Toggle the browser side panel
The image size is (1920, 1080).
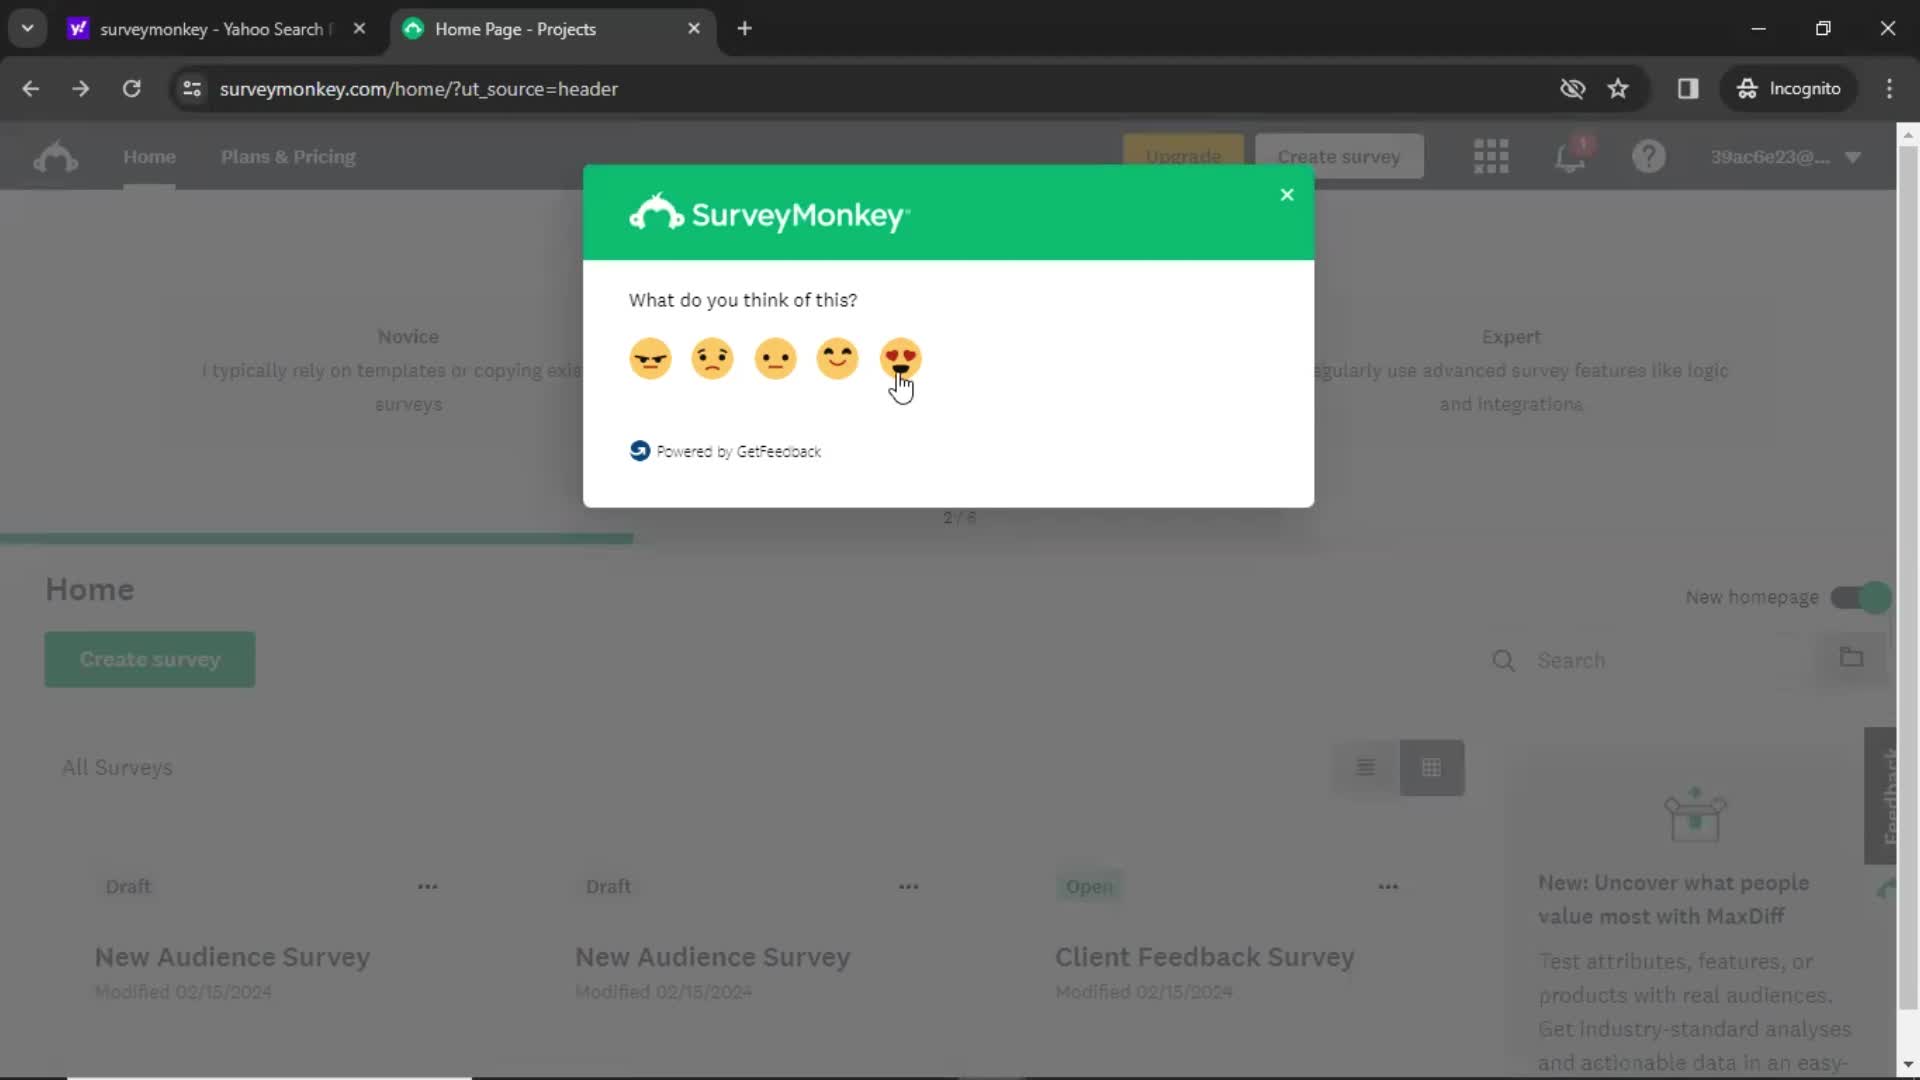[1688, 89]
